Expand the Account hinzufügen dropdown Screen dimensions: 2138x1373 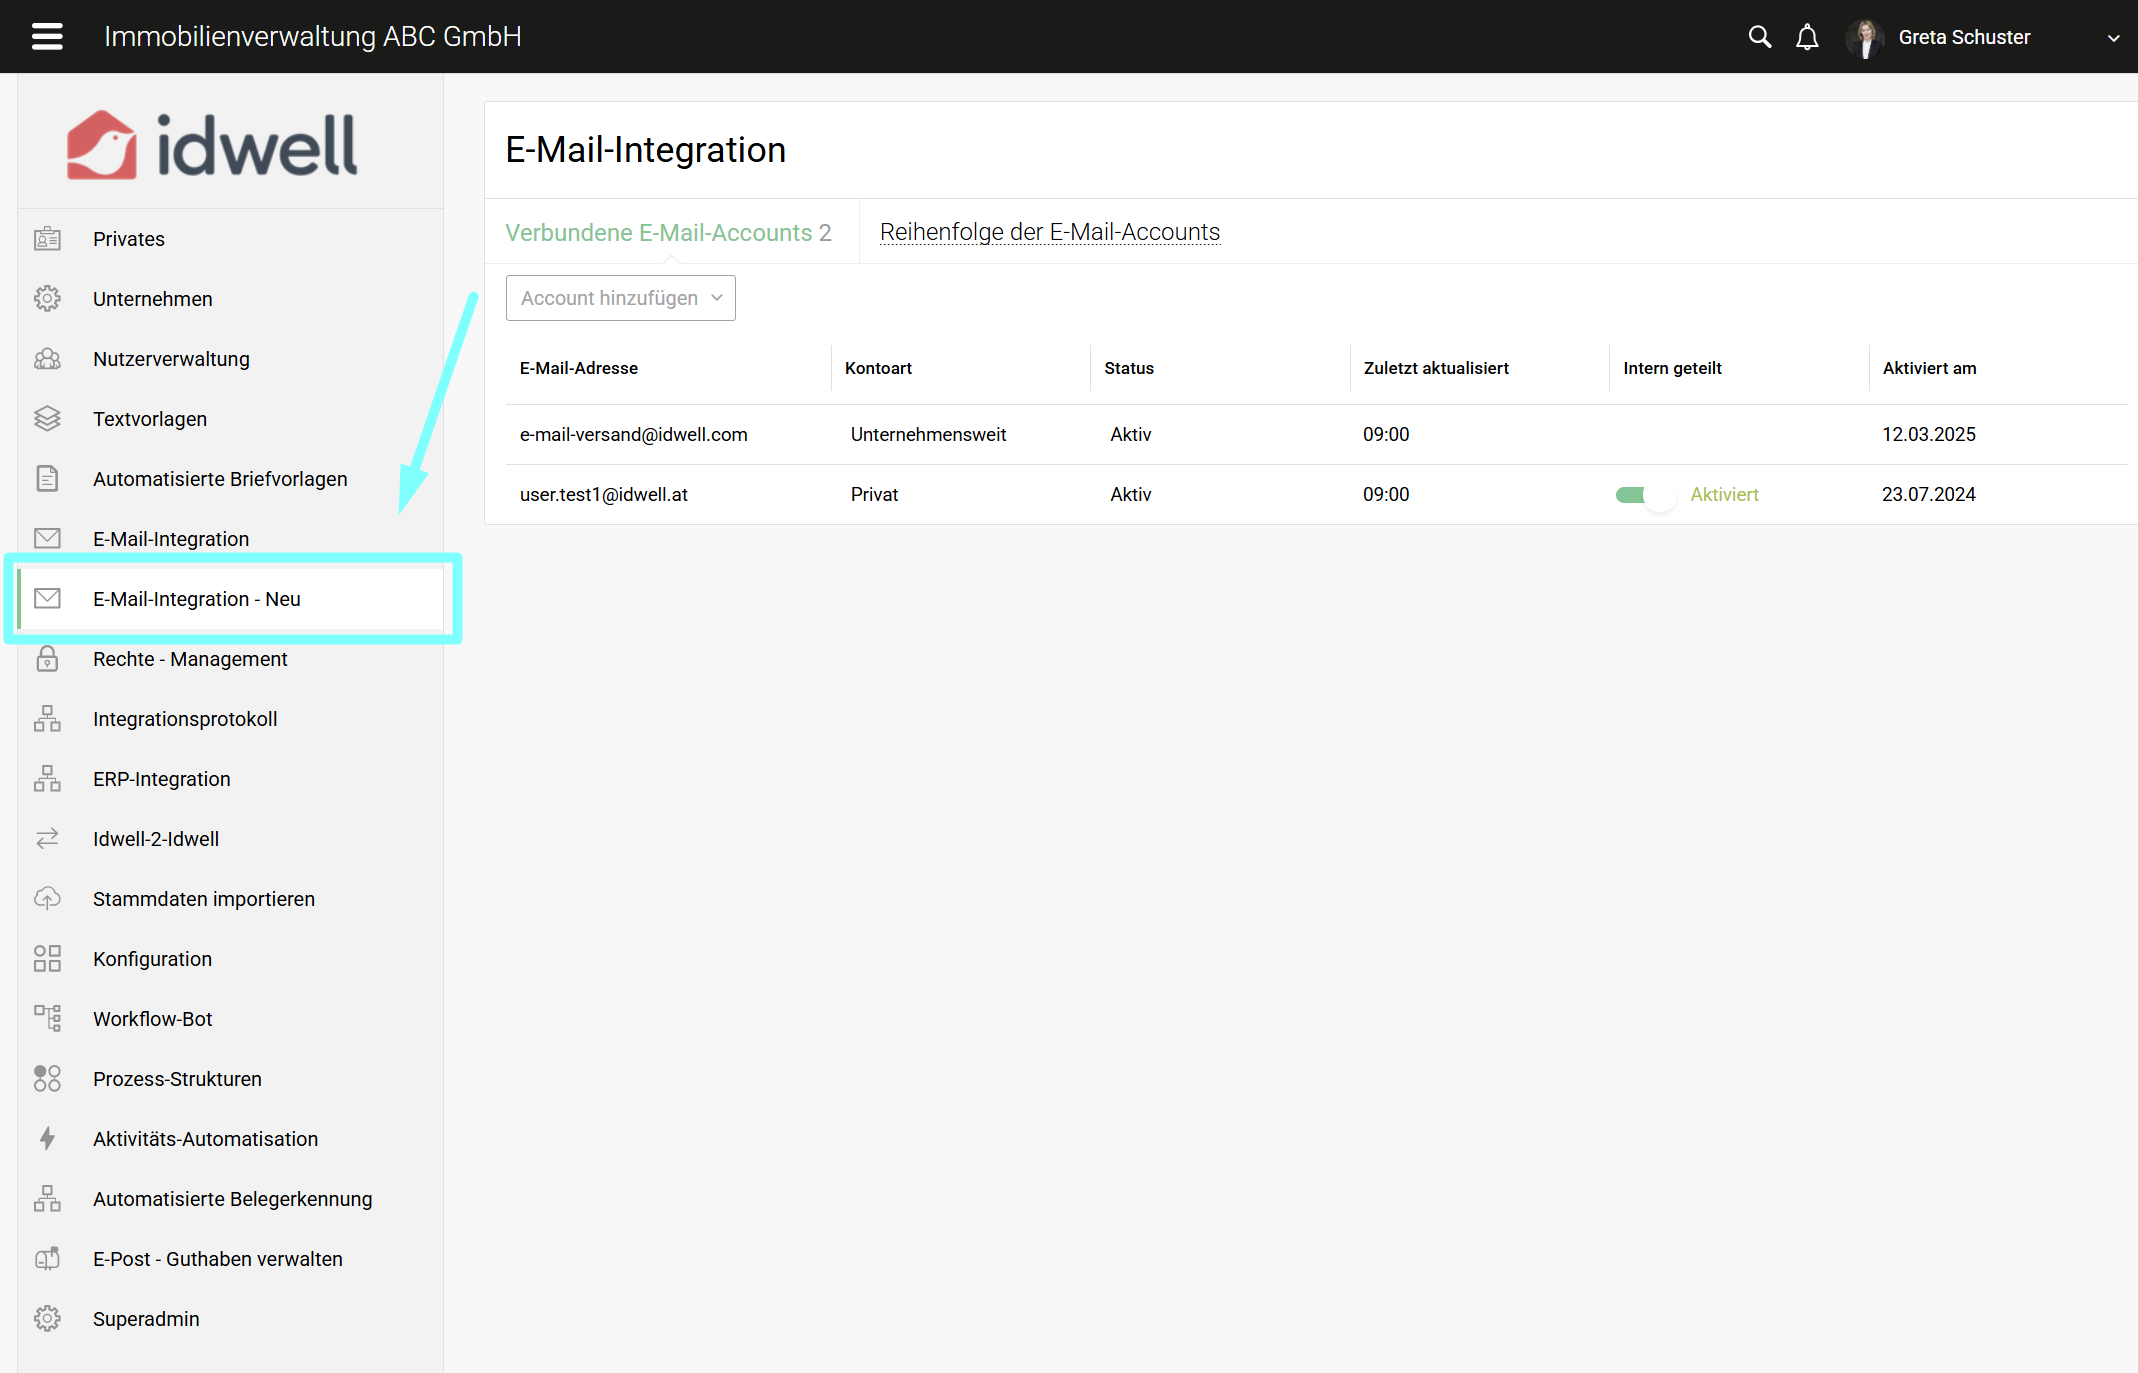[620, 298]
